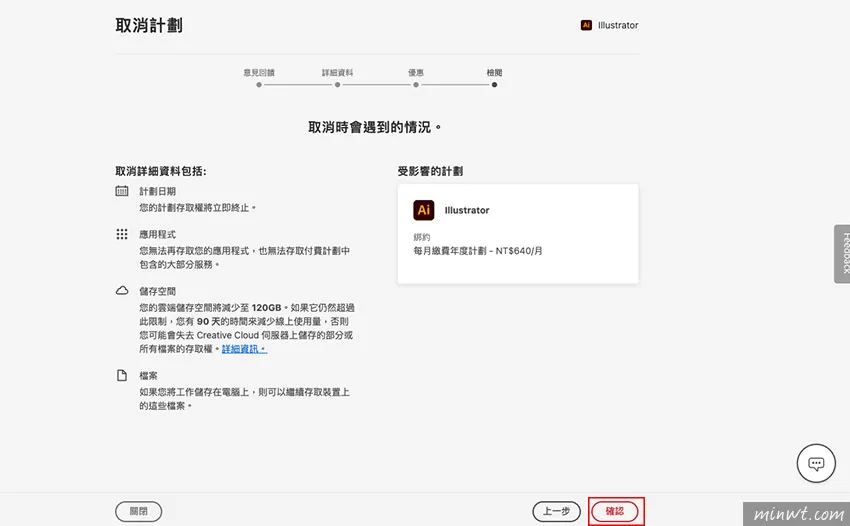Go to the 意見回饋 step

259,84
